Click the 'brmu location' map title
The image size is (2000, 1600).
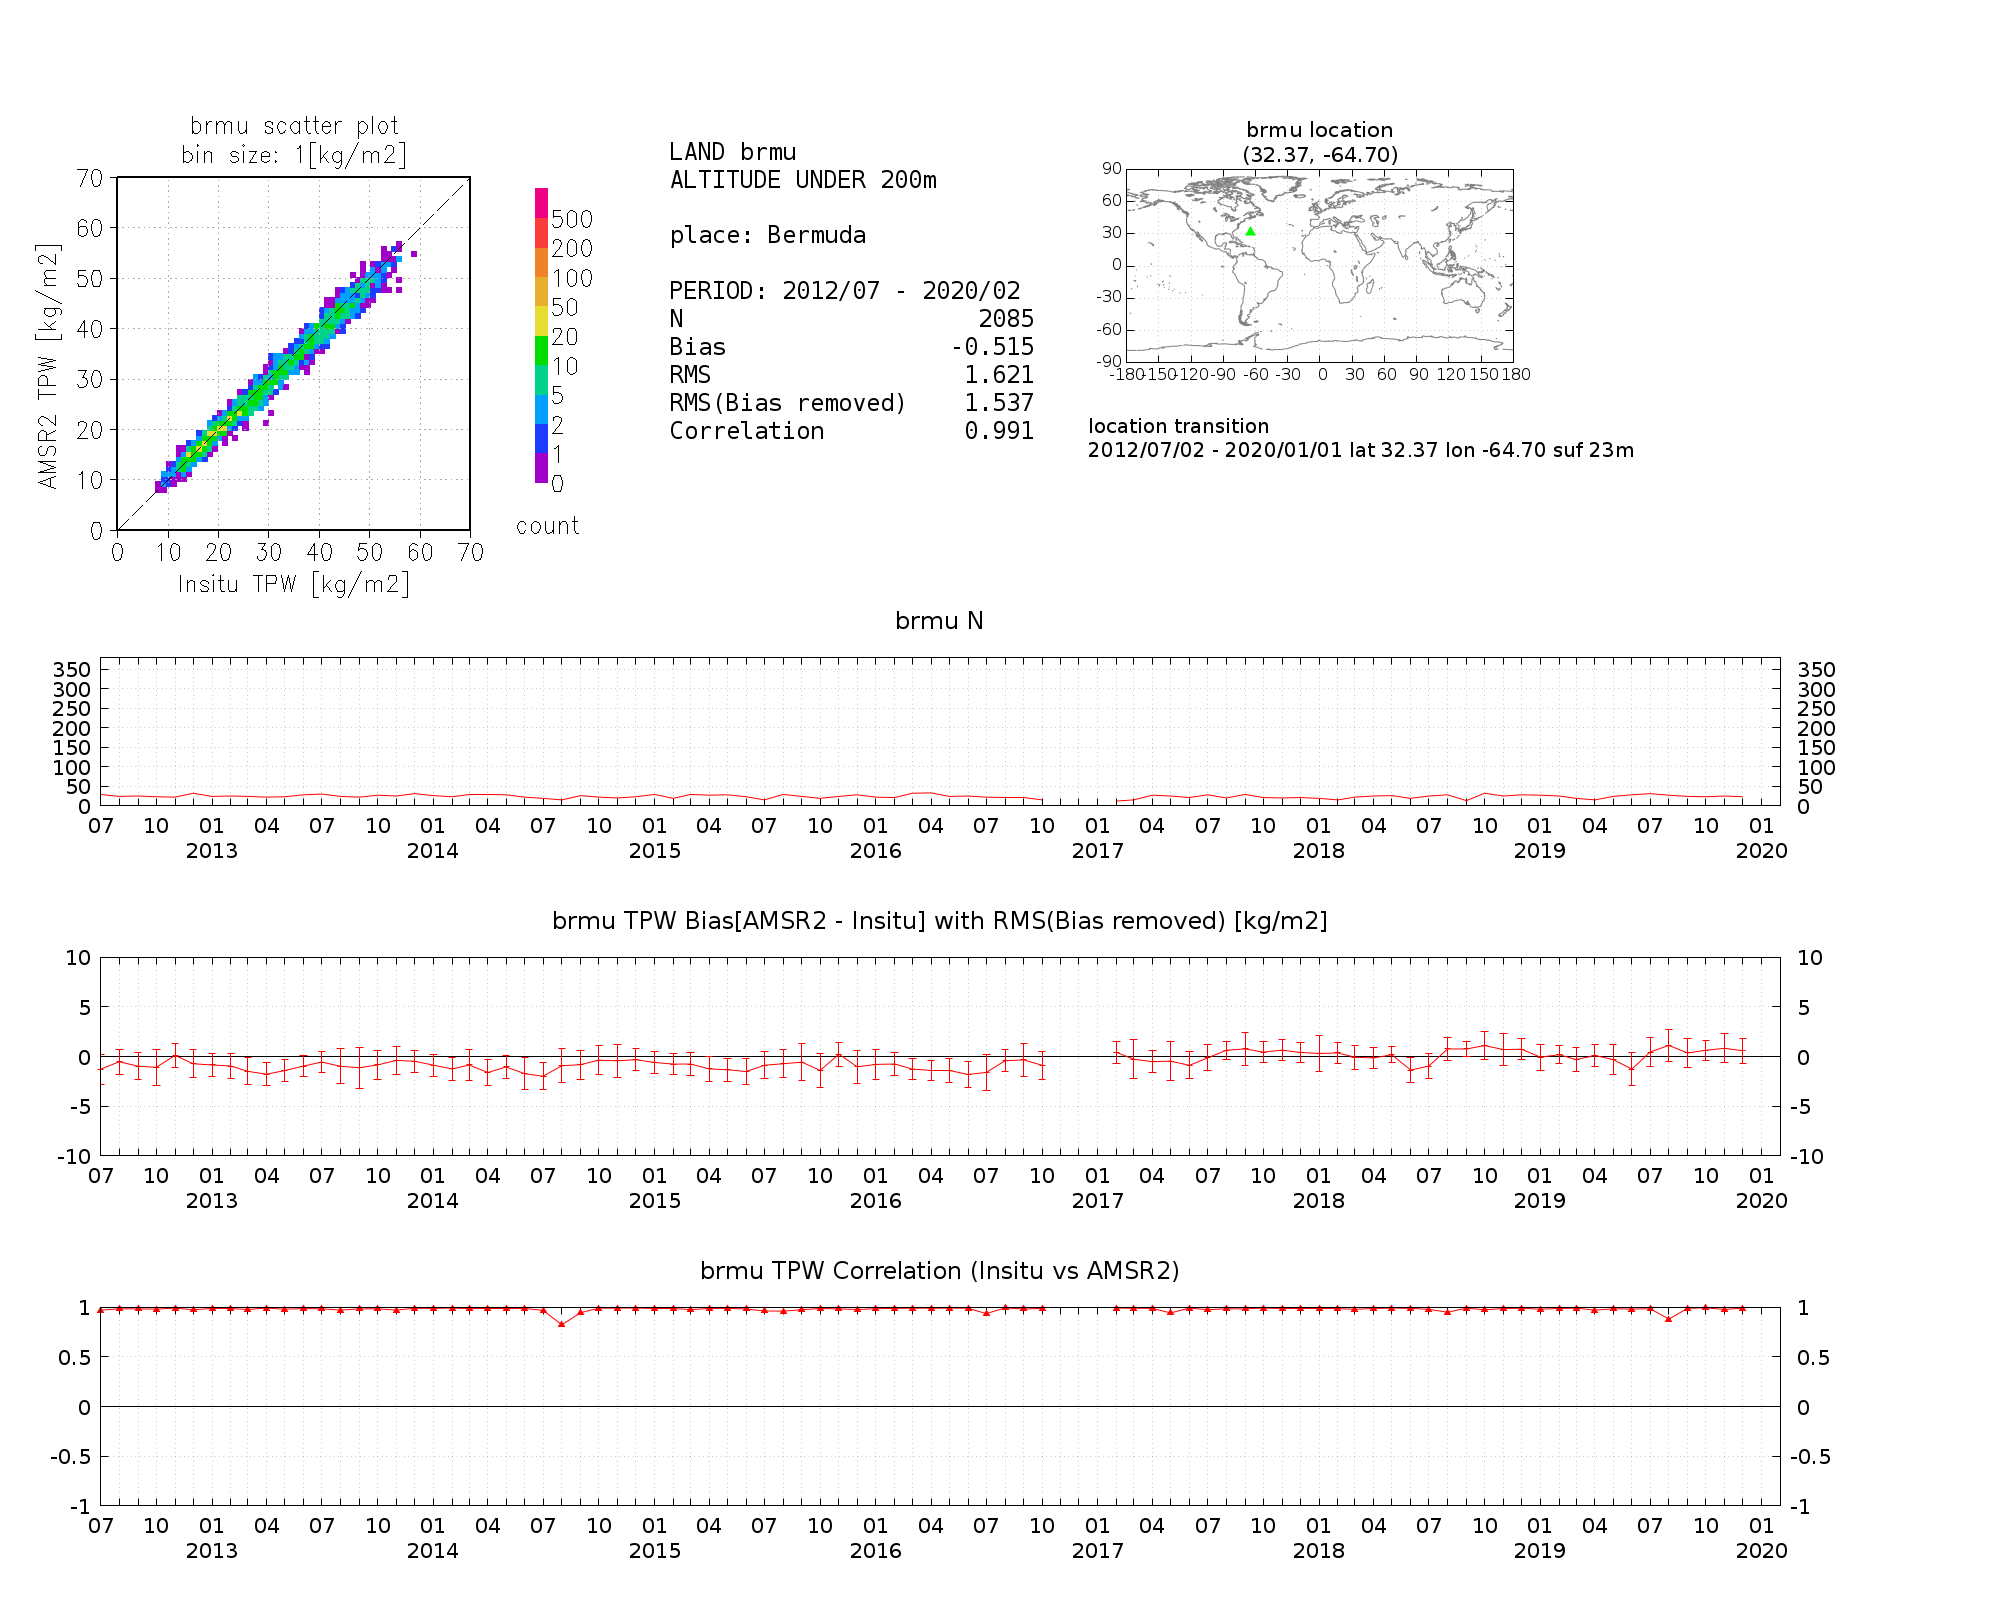tap(1320, 130)
